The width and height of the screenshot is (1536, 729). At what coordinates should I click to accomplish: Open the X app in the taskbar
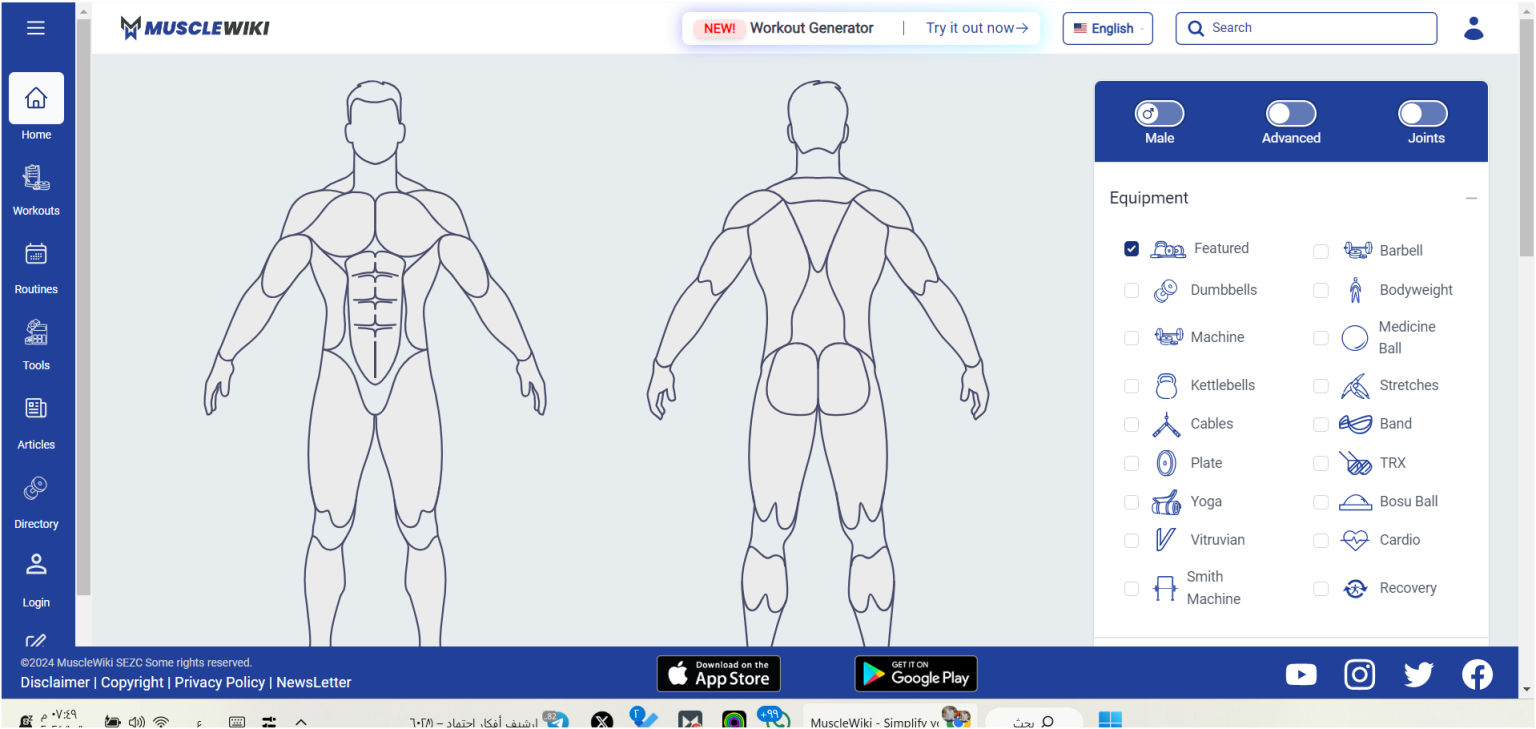[601, 720]
